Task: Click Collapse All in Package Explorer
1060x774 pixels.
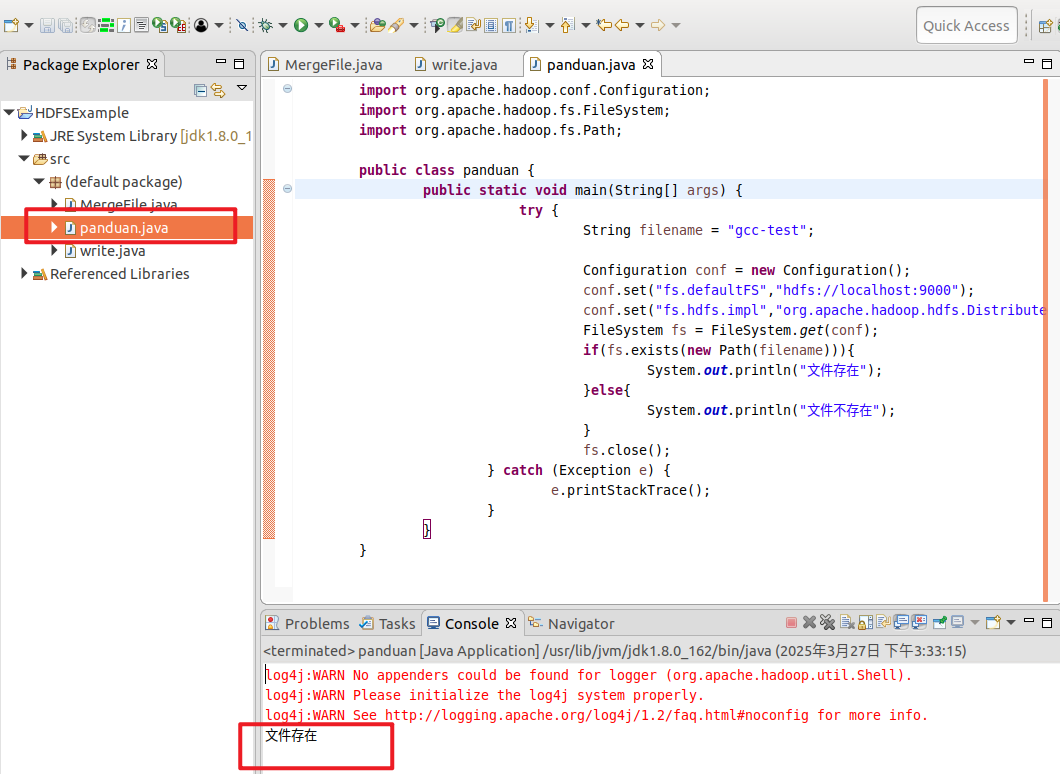Action: click(x=201, y=90)
